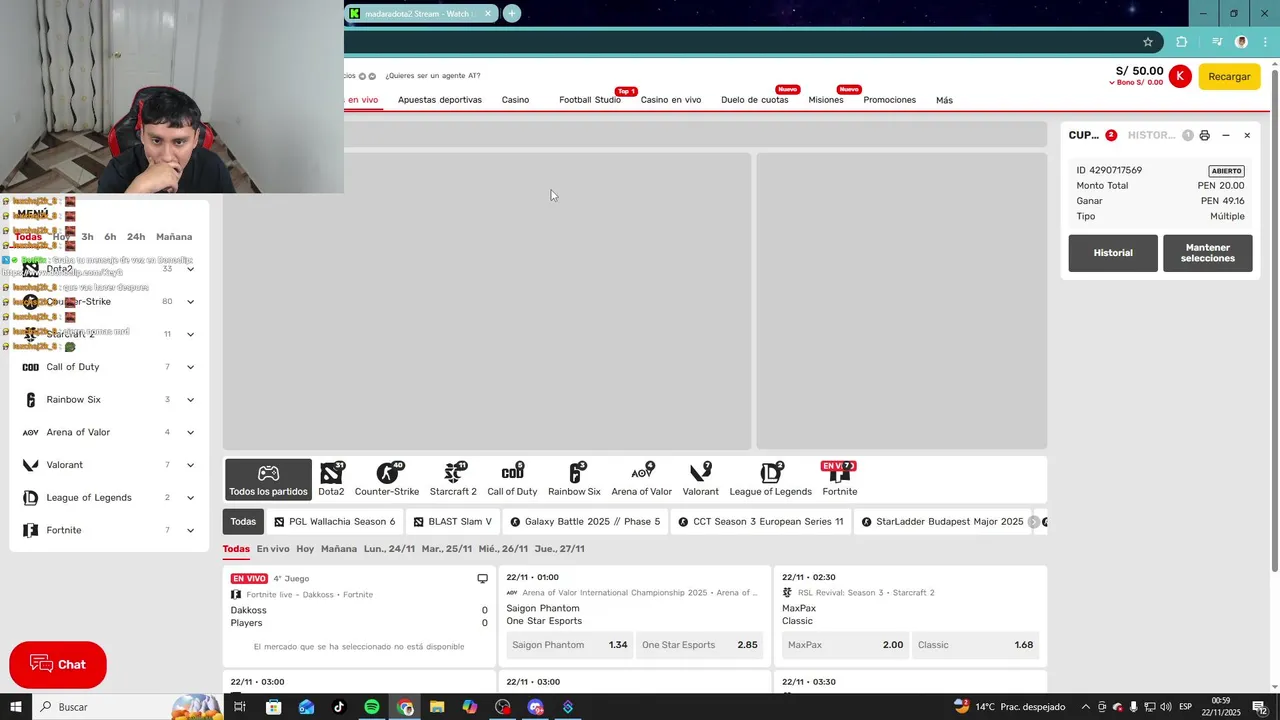Select StarLadder Budapest Major 2025 tournament
This screenshot has width=1280, height=720.
942,522
